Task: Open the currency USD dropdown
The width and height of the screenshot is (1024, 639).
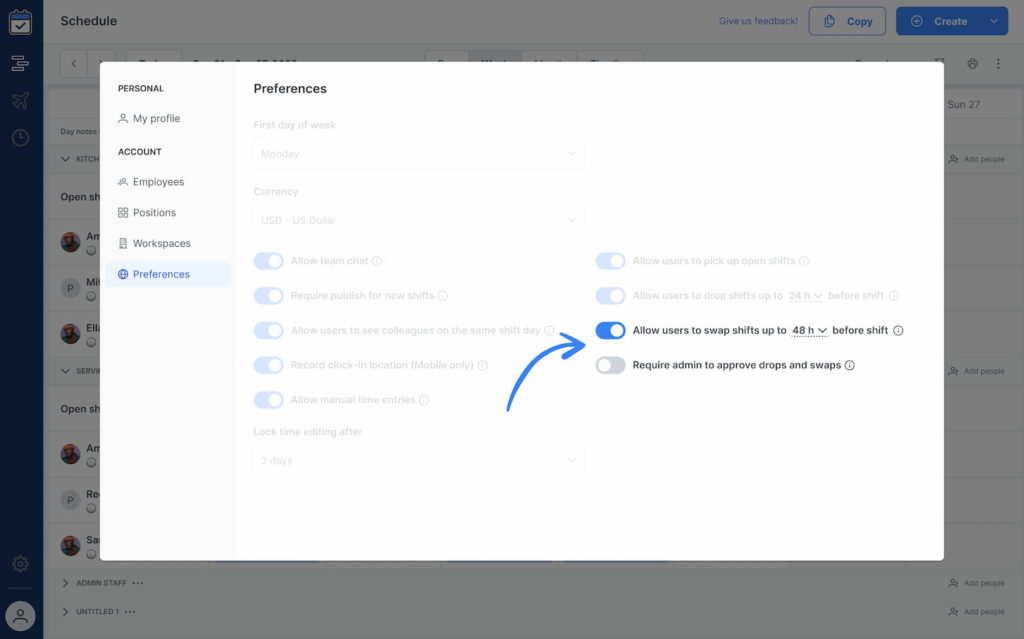Action: click(418, 220)
